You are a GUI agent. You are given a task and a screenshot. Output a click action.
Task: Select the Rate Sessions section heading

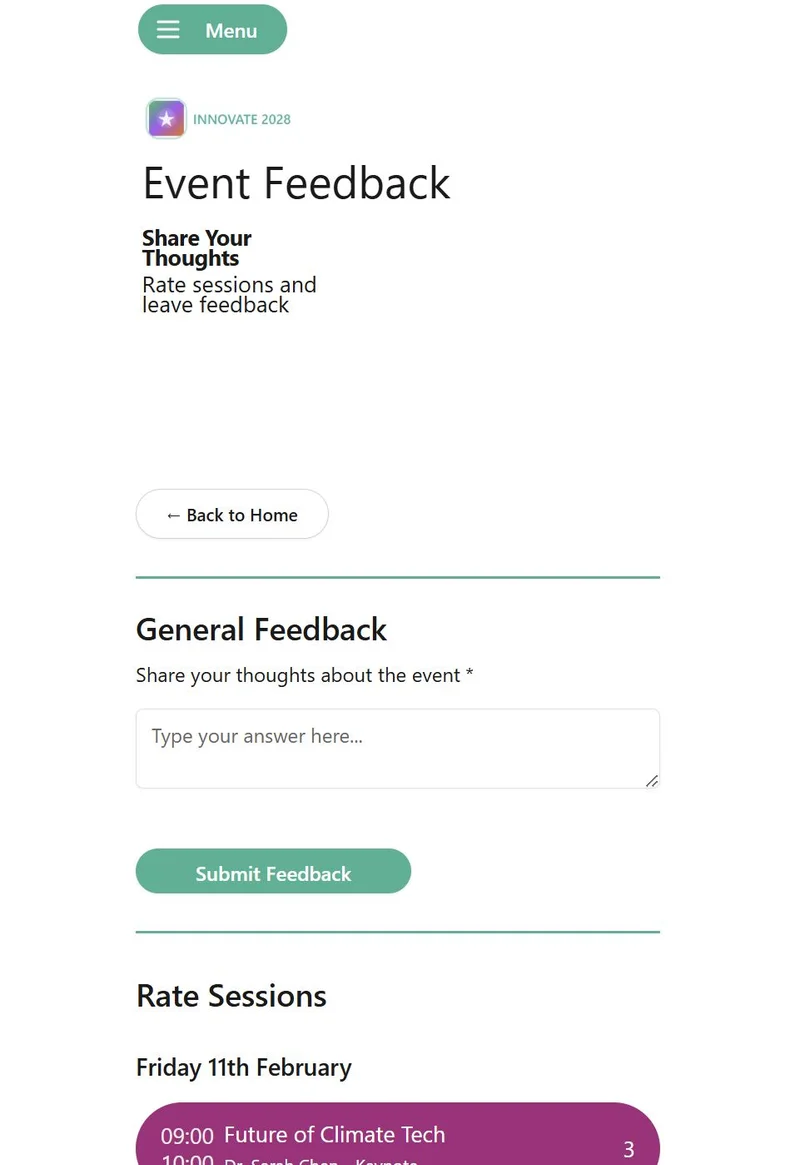click(231, 995)
